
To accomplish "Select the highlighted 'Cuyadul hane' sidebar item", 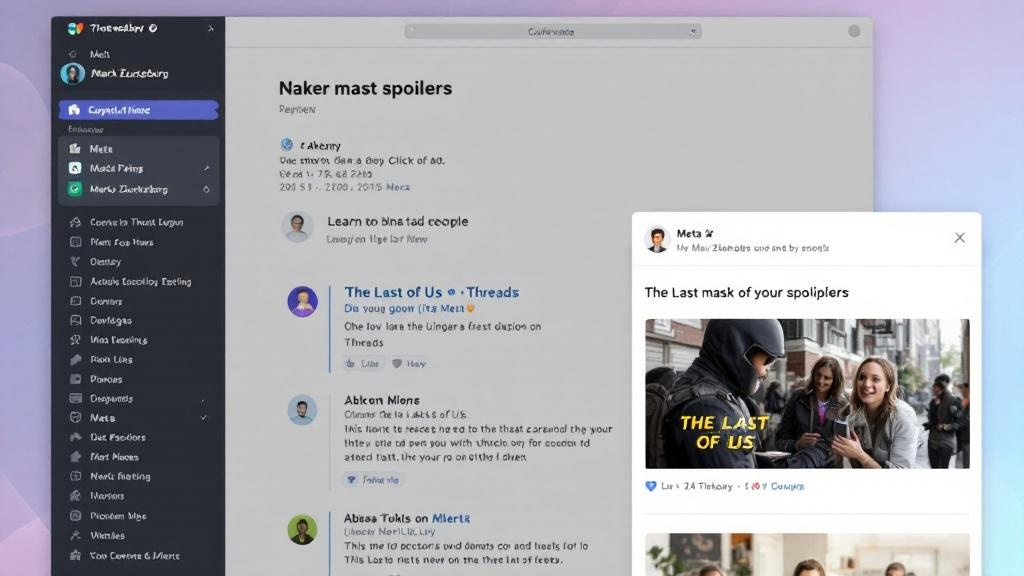I will [x=138, y=110].
